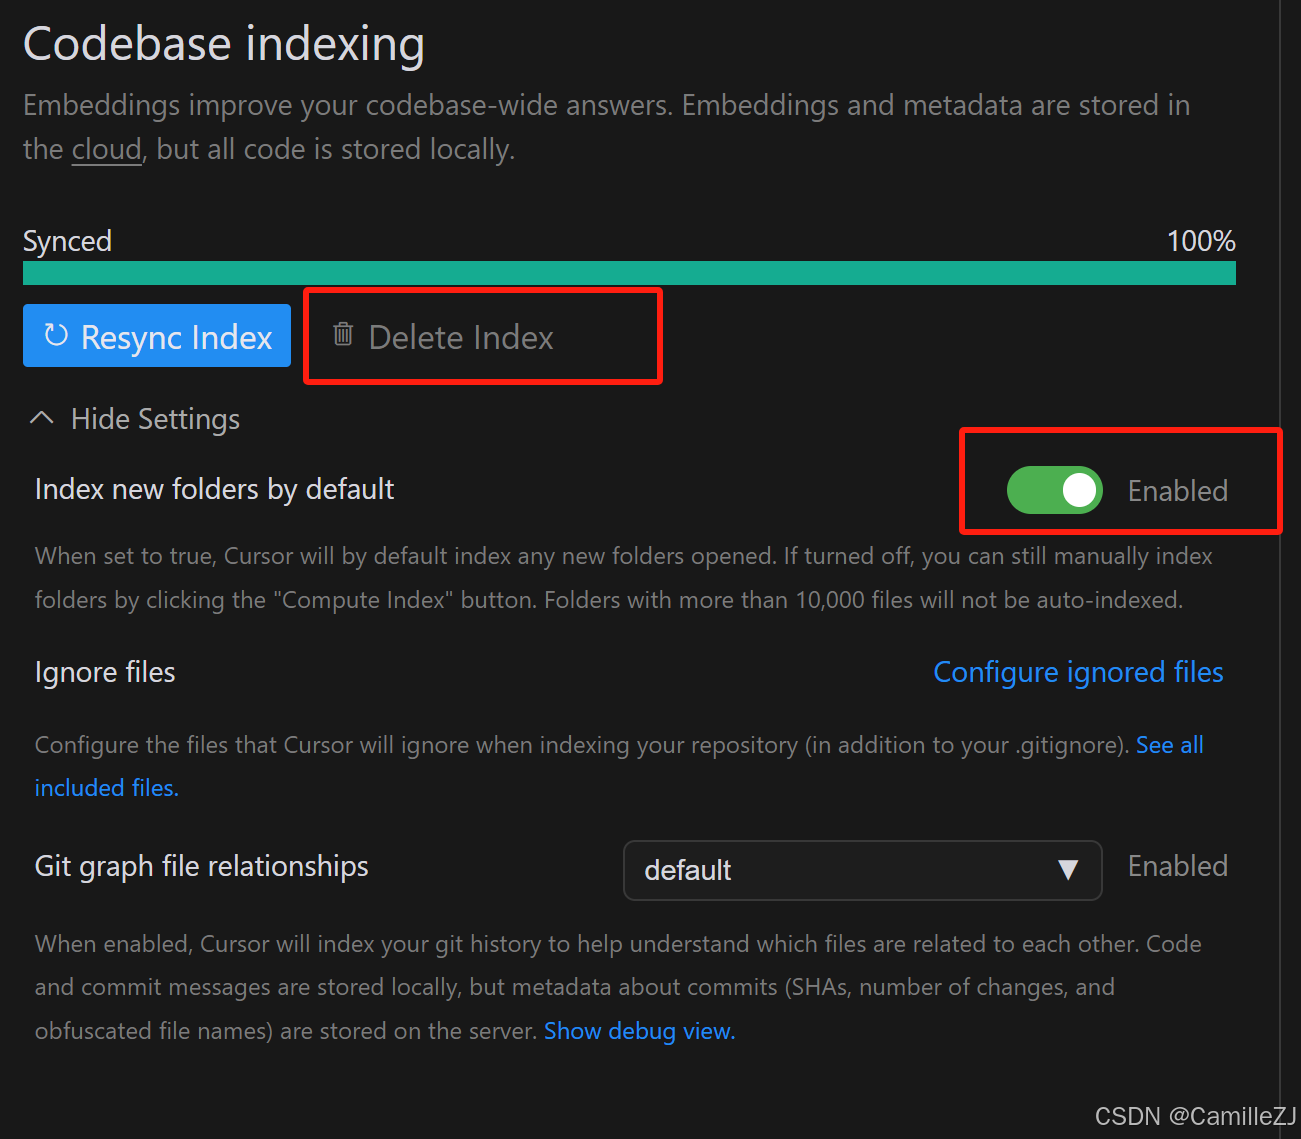
Task: Click the Ignore files label
Action: tap(105, 672)
